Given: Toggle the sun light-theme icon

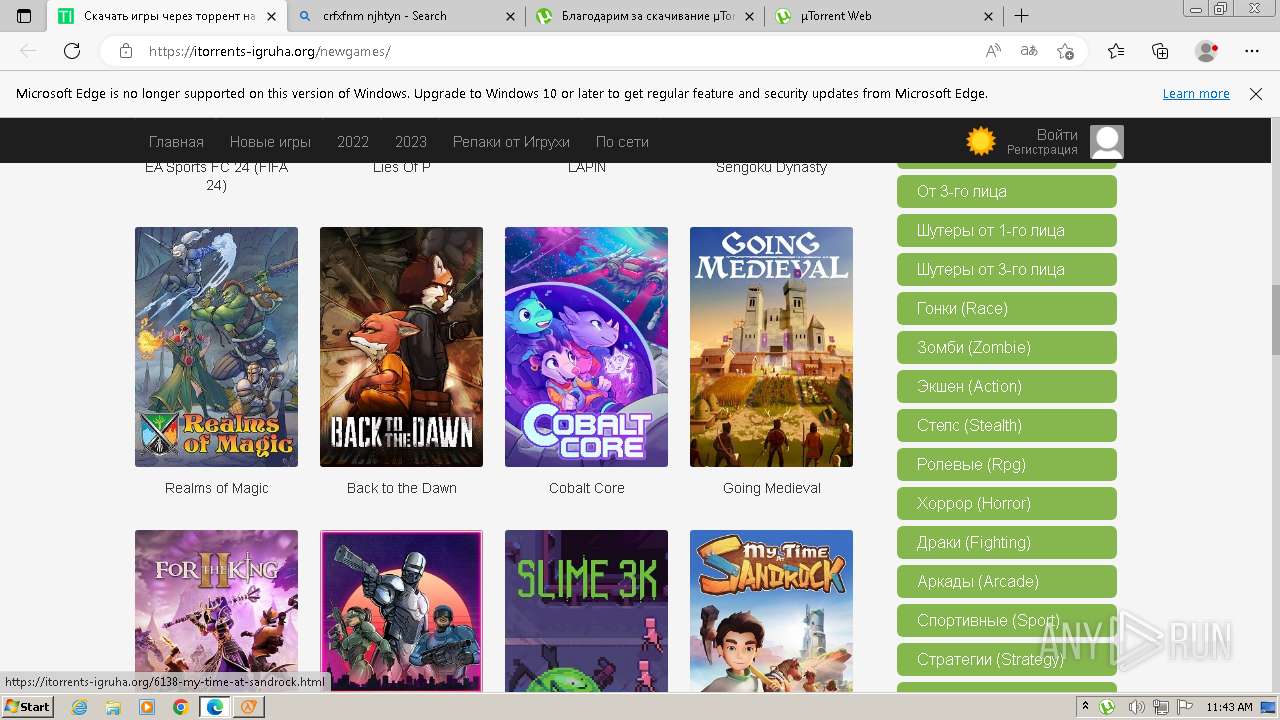Looking at the screenshot, I should (981, 141).
